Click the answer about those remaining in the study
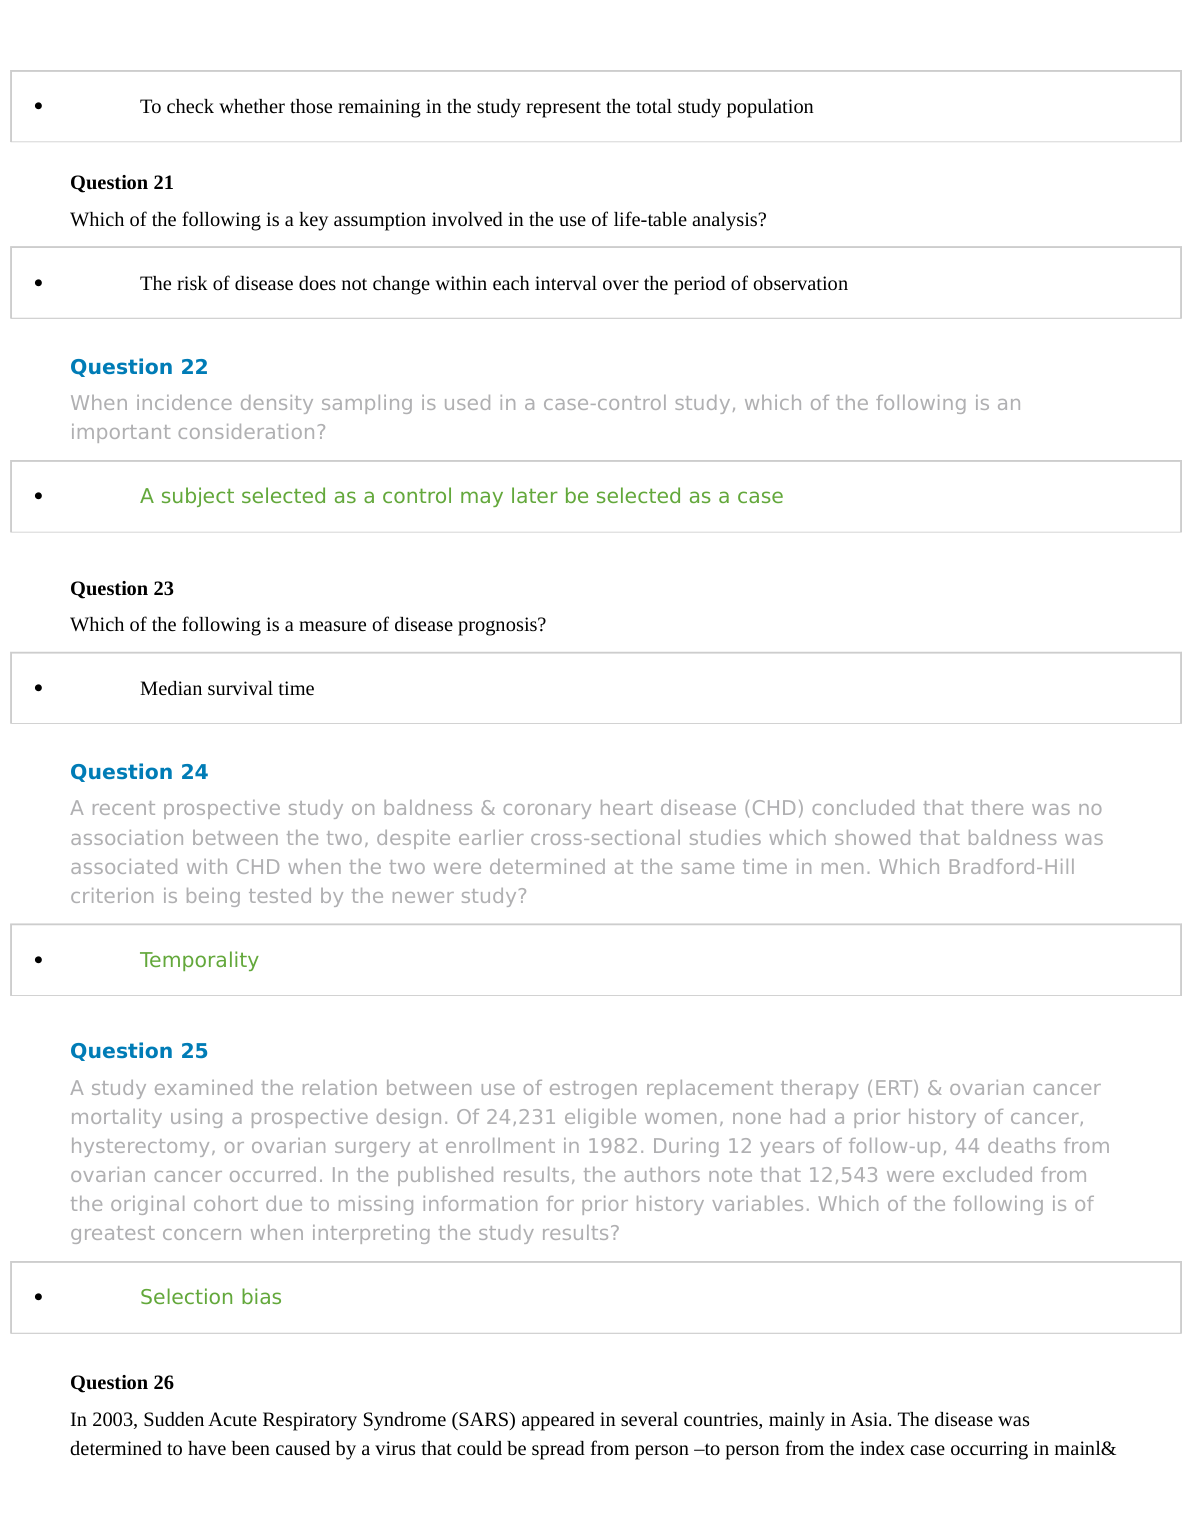Image resolution: width=1190 pixels, height=1540 pixels. pyautogui.click(x=476, y=106)
